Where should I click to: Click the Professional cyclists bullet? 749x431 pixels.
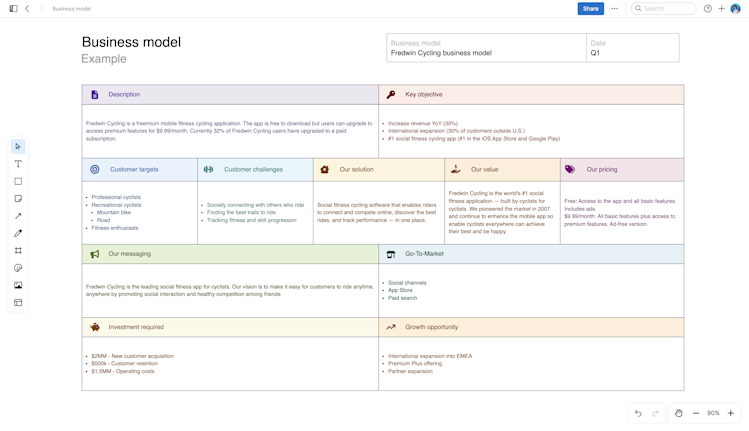click(116, 197)
